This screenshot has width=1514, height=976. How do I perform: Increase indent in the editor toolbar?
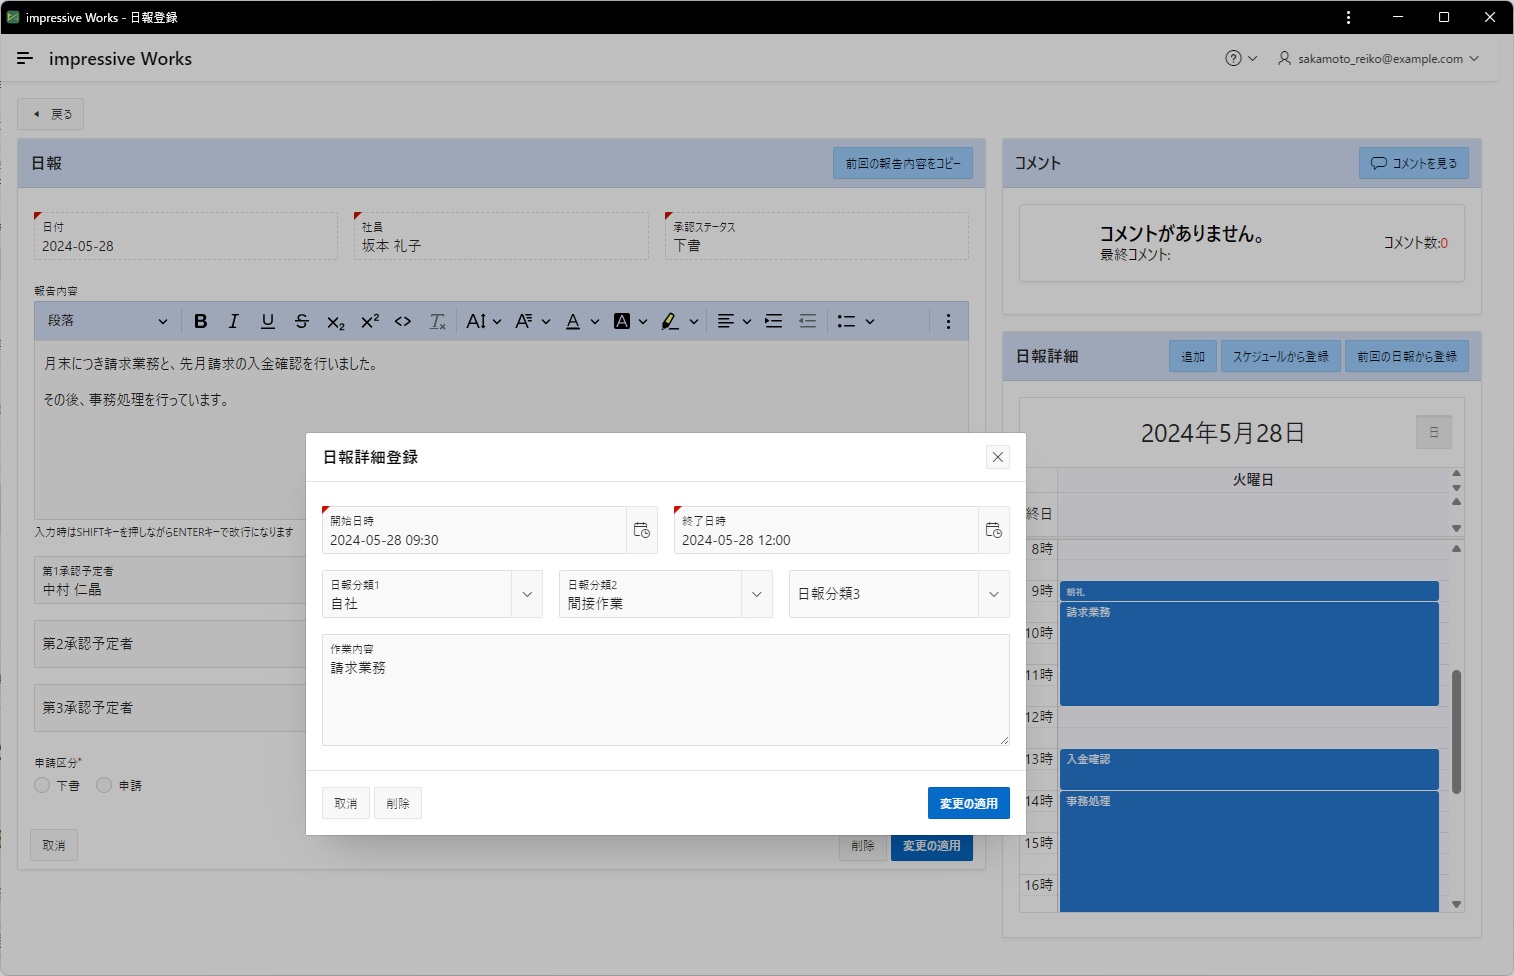click(774, 321)
